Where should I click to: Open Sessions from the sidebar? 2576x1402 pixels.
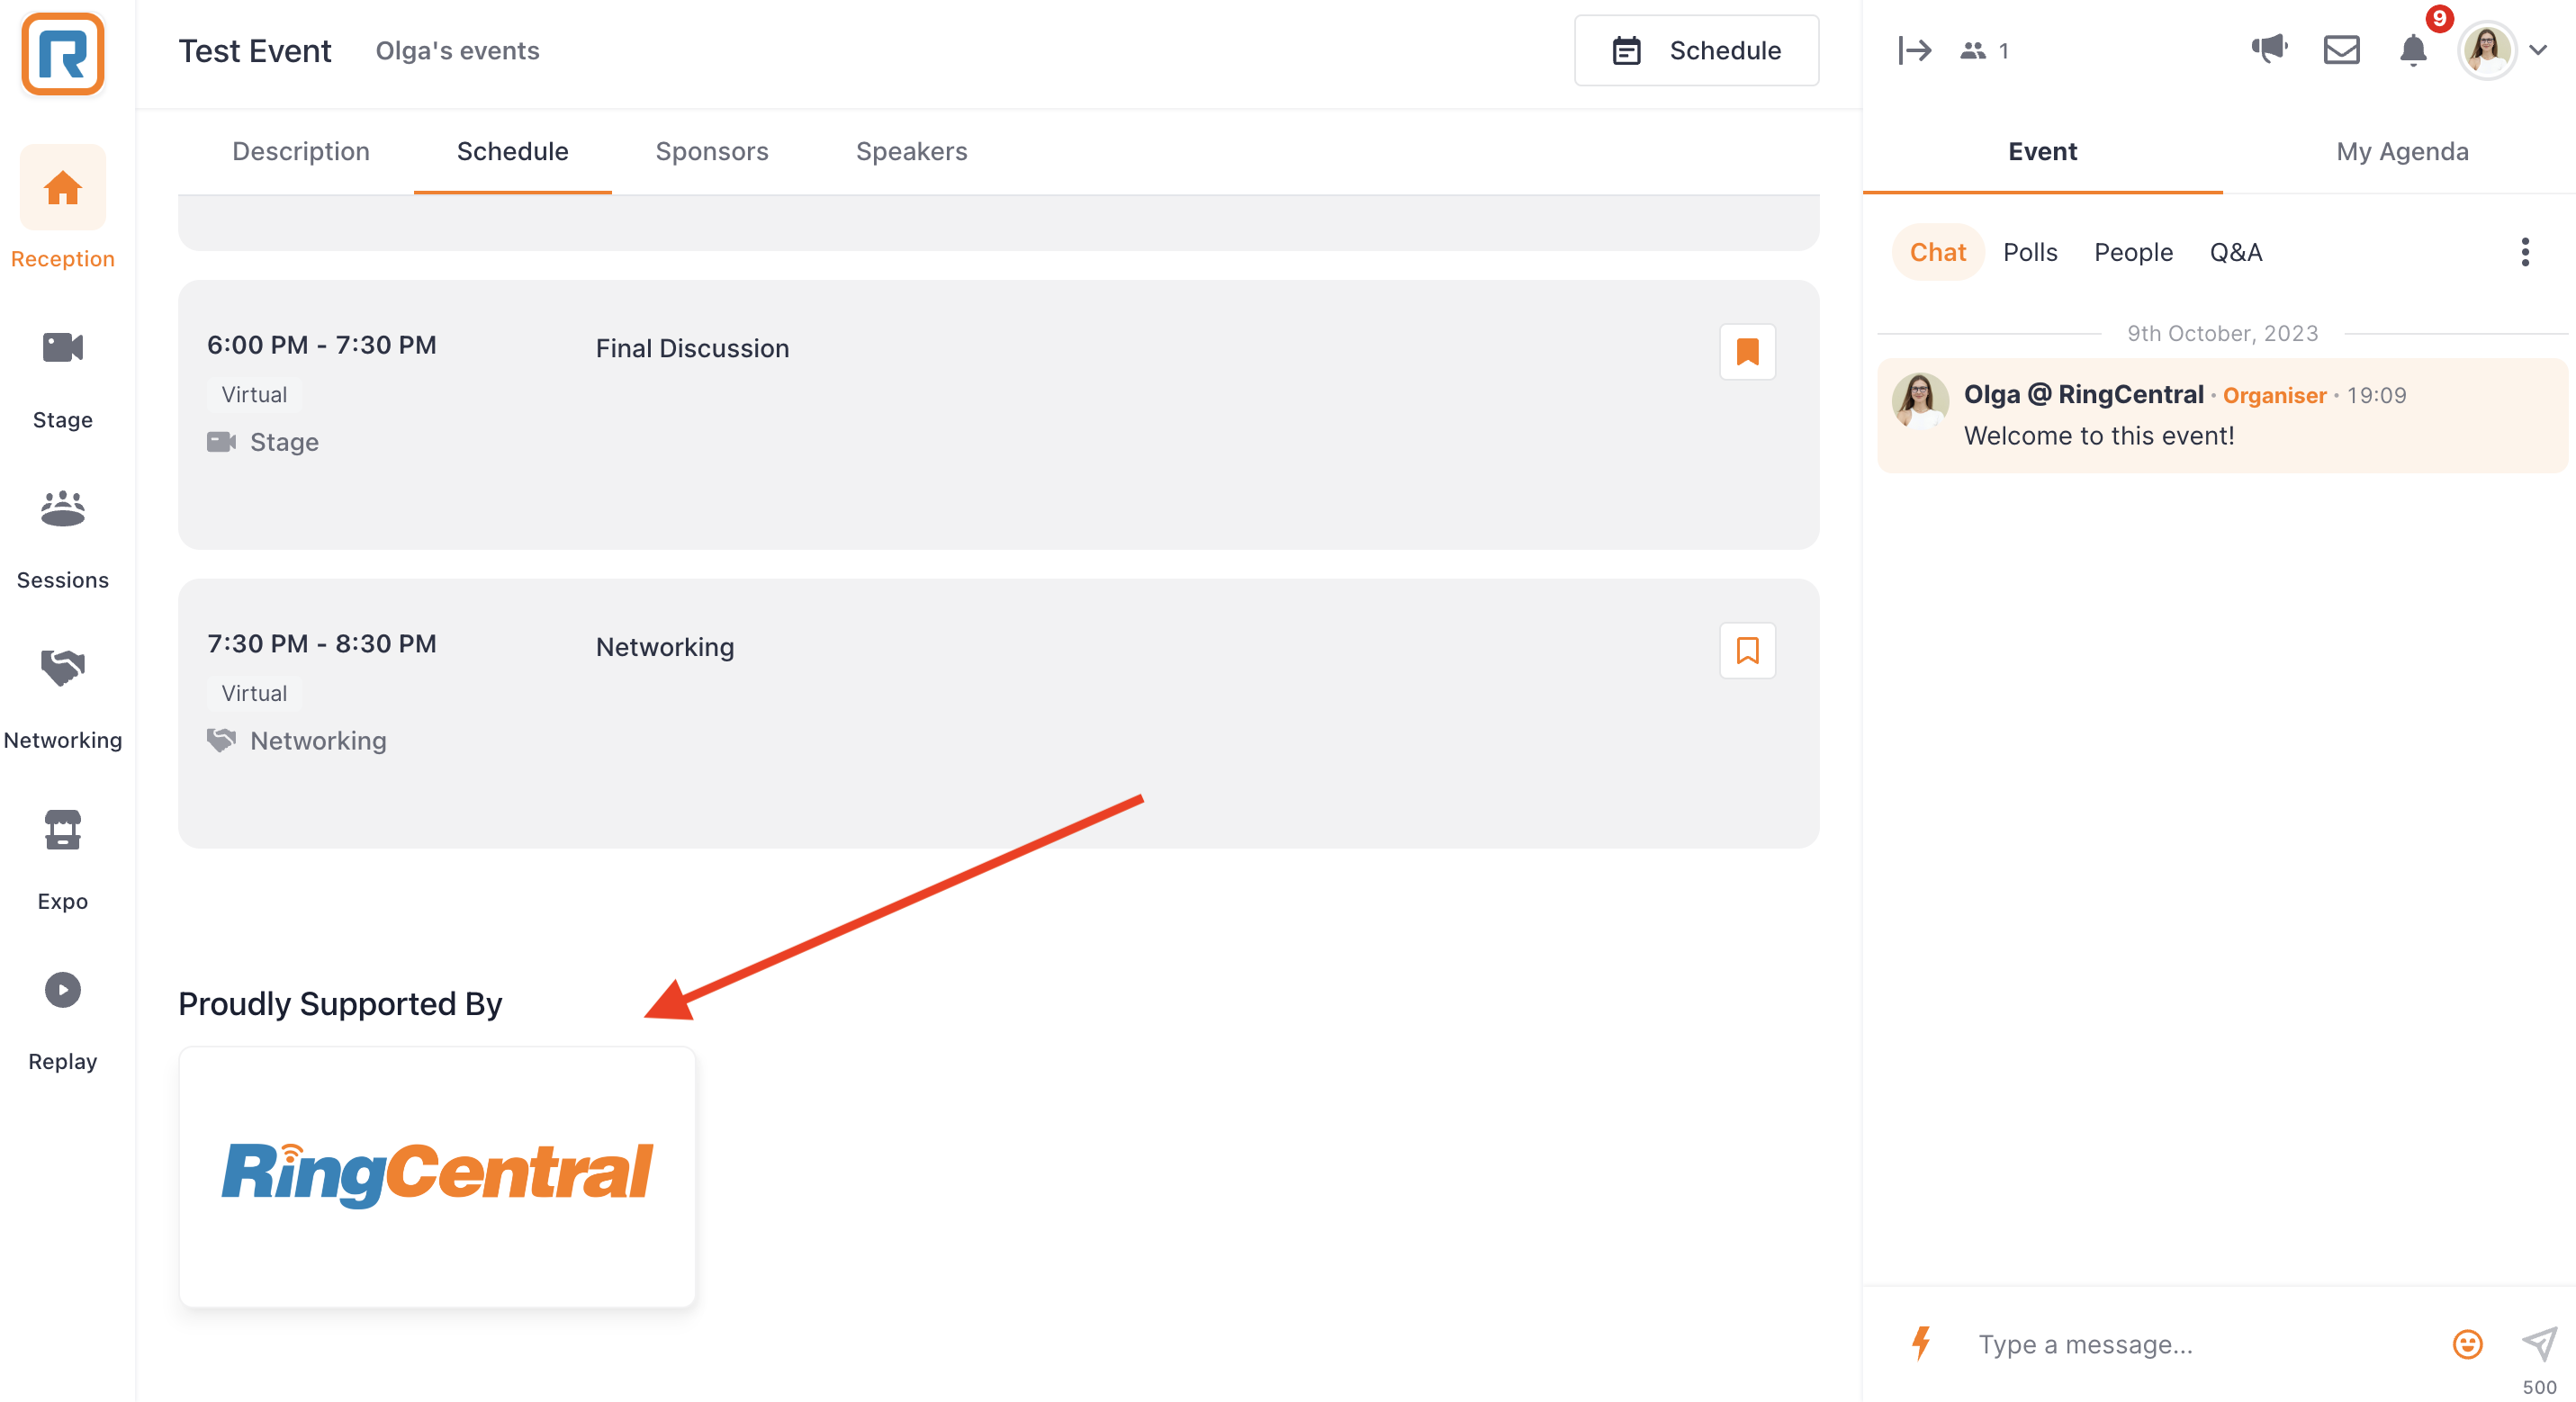pos(62,538)
